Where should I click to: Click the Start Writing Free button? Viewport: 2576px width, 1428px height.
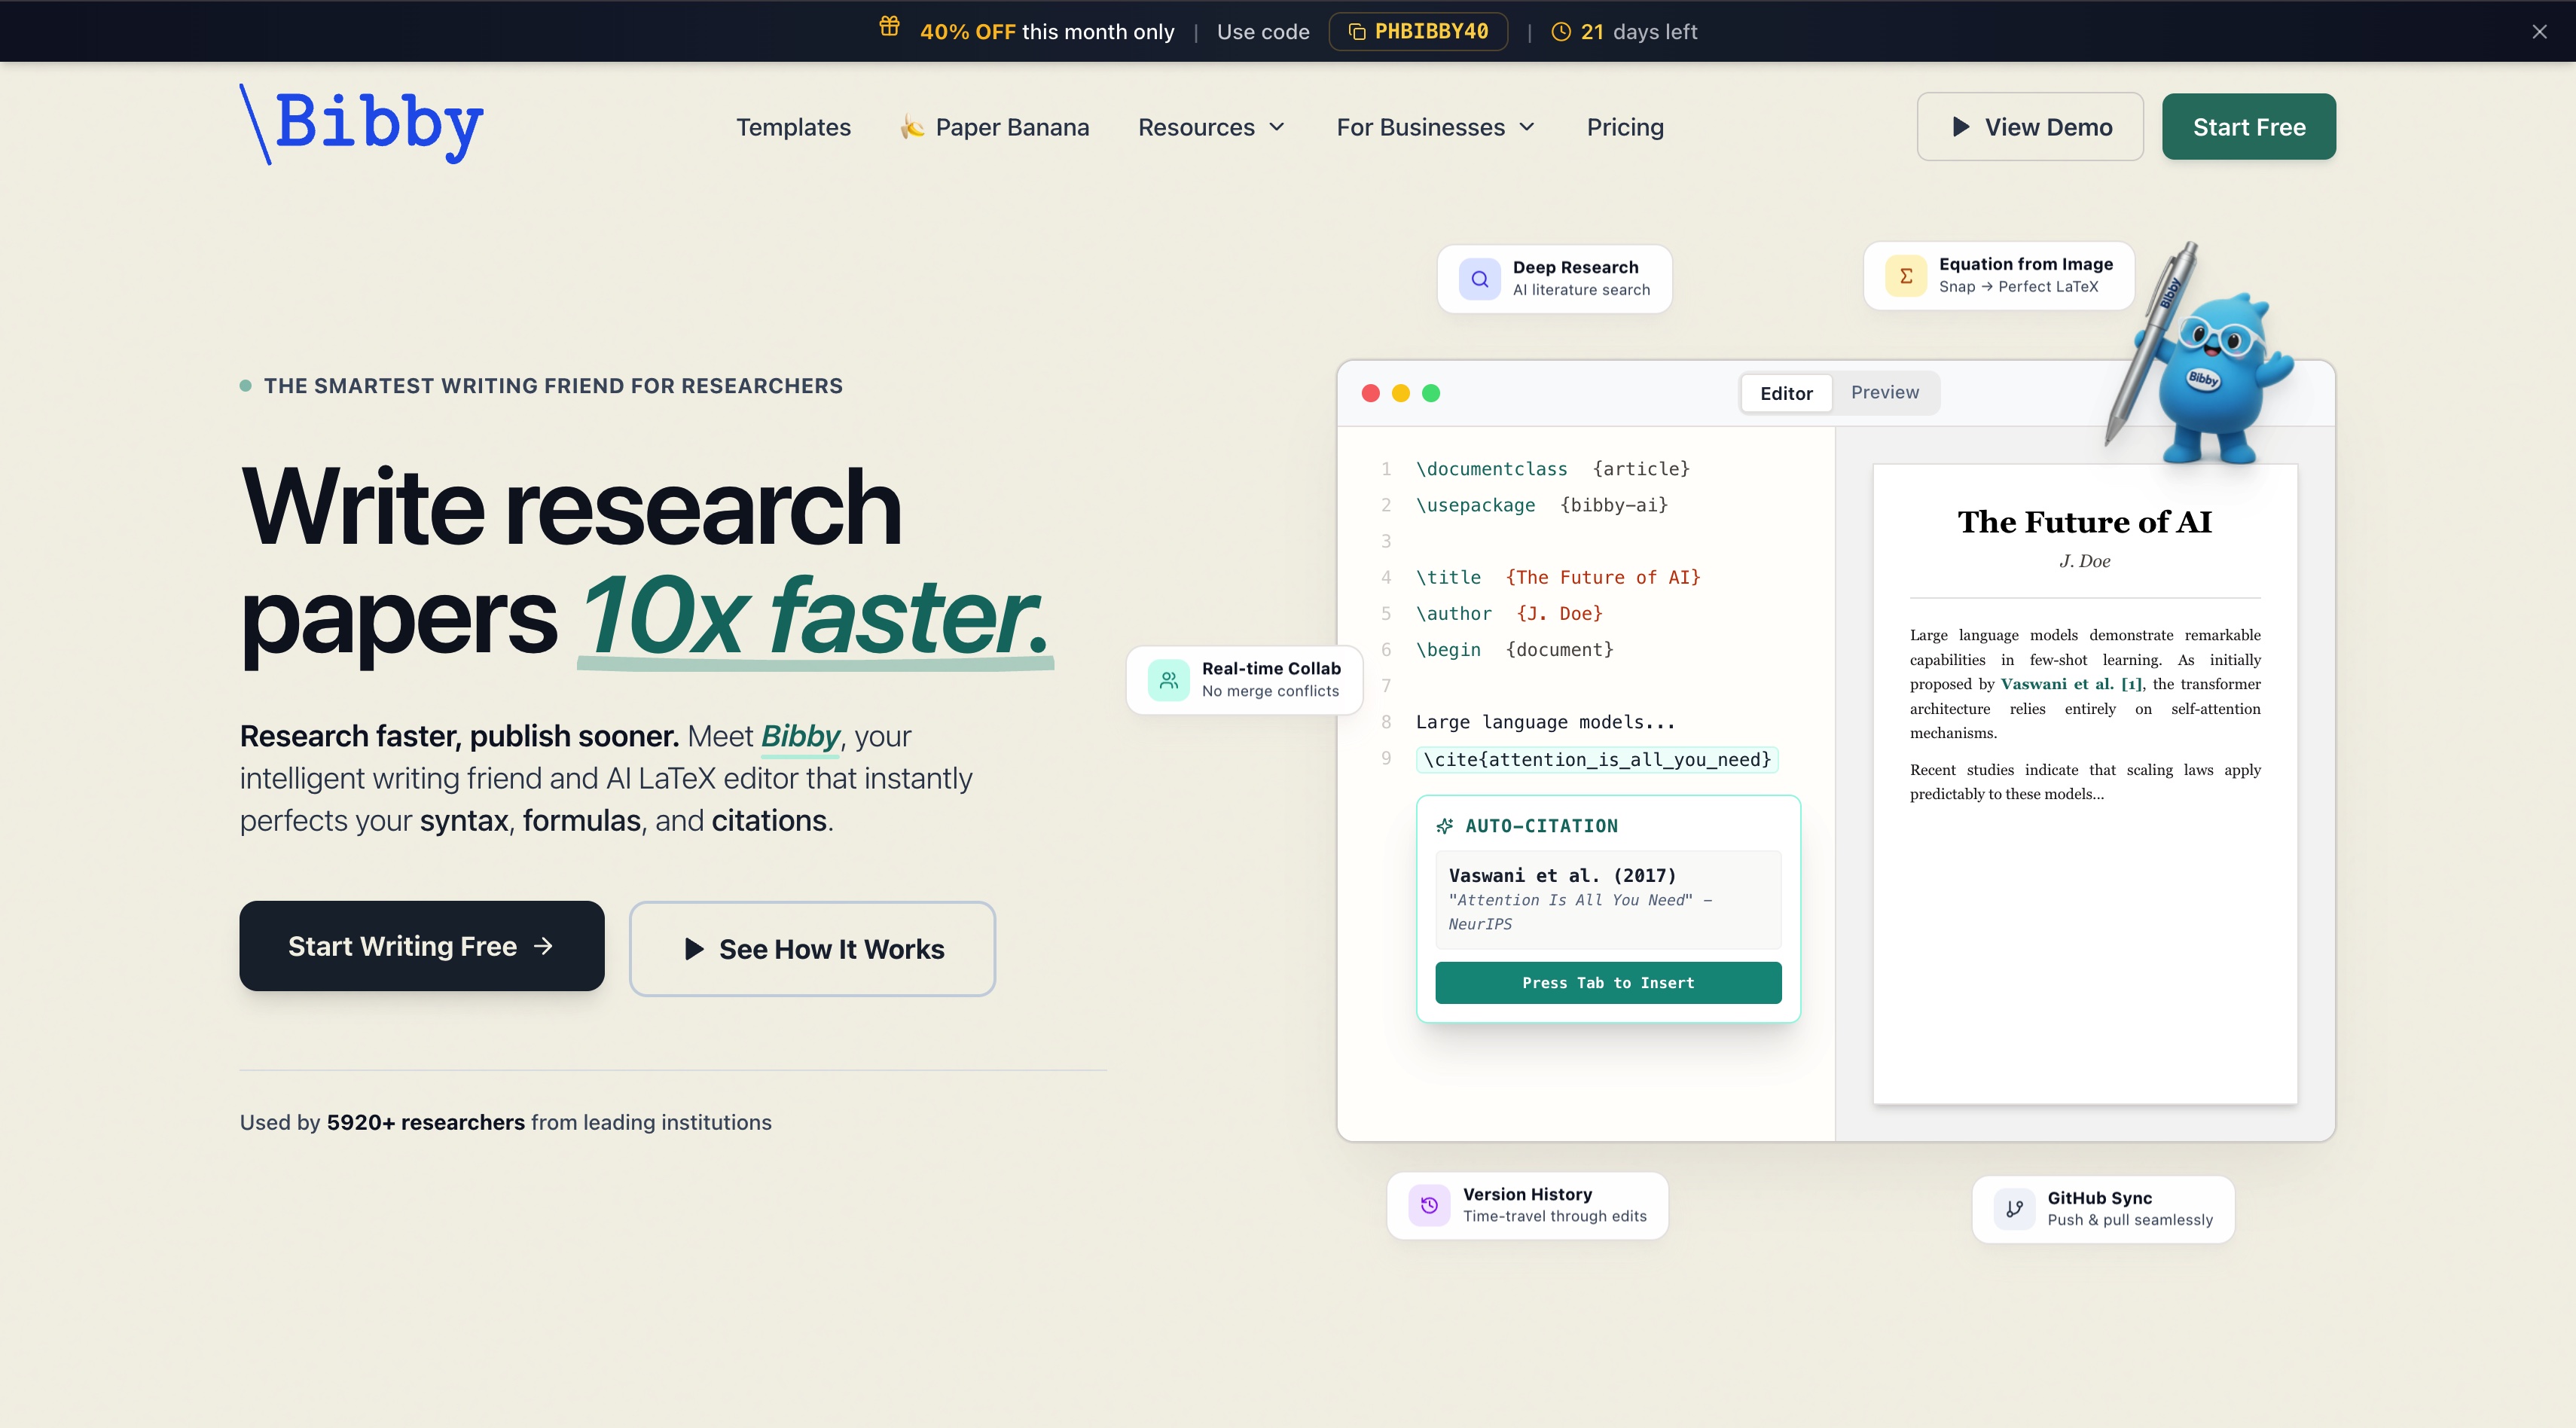tap(420, 945)
